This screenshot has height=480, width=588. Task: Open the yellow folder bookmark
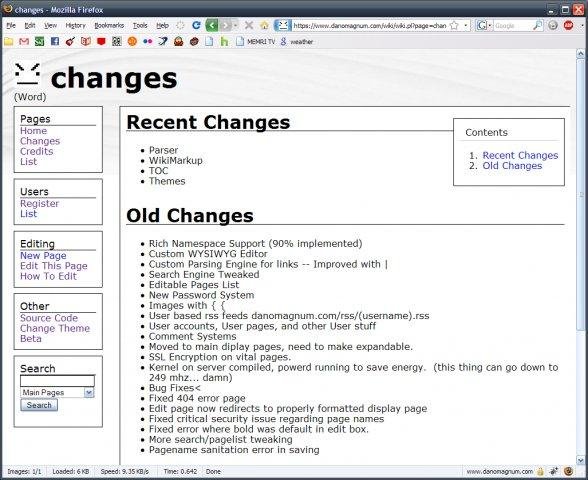pos(9,41)
